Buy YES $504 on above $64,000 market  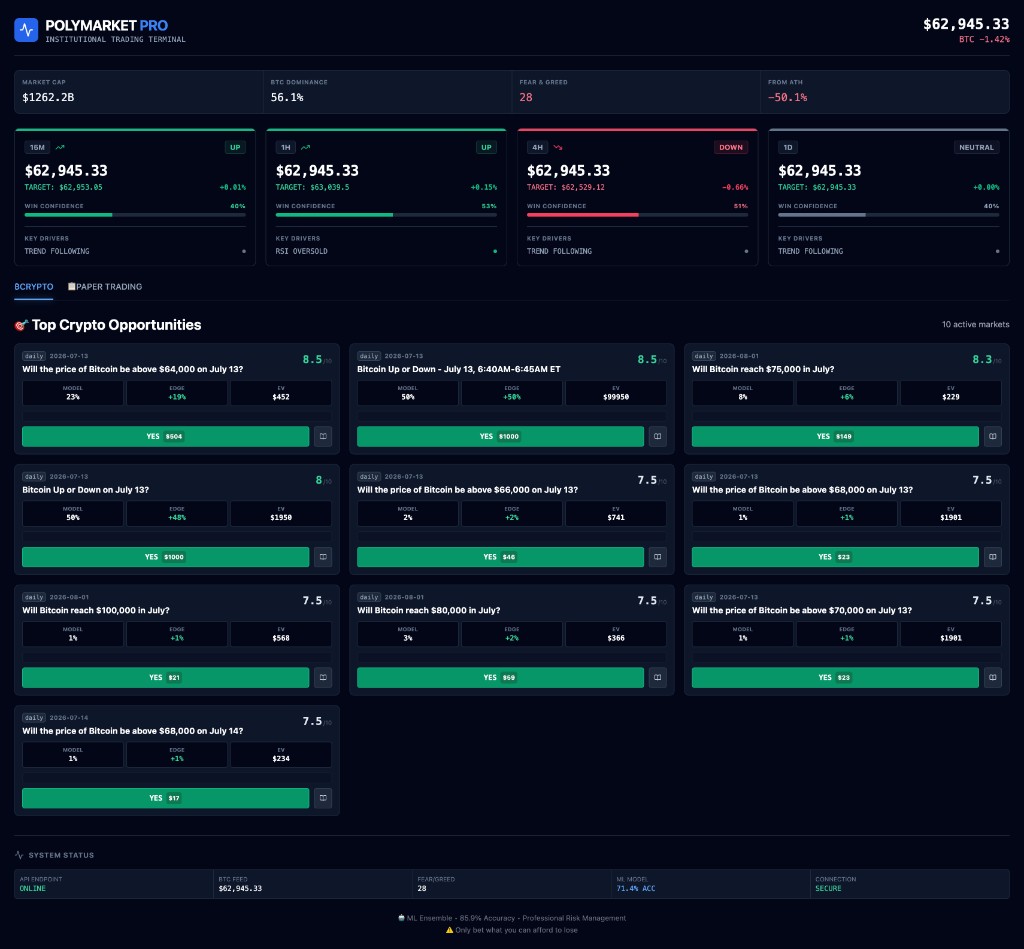point(166,436)
